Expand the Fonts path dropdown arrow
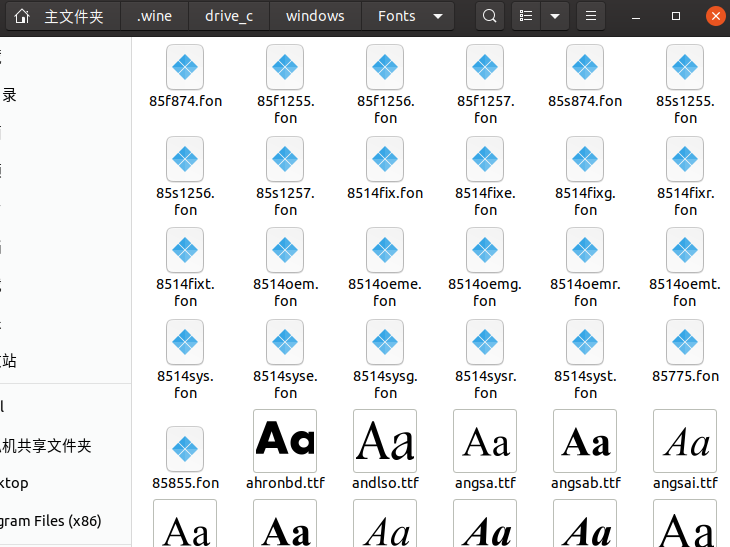730x547 pixels. tap(438, 16)
